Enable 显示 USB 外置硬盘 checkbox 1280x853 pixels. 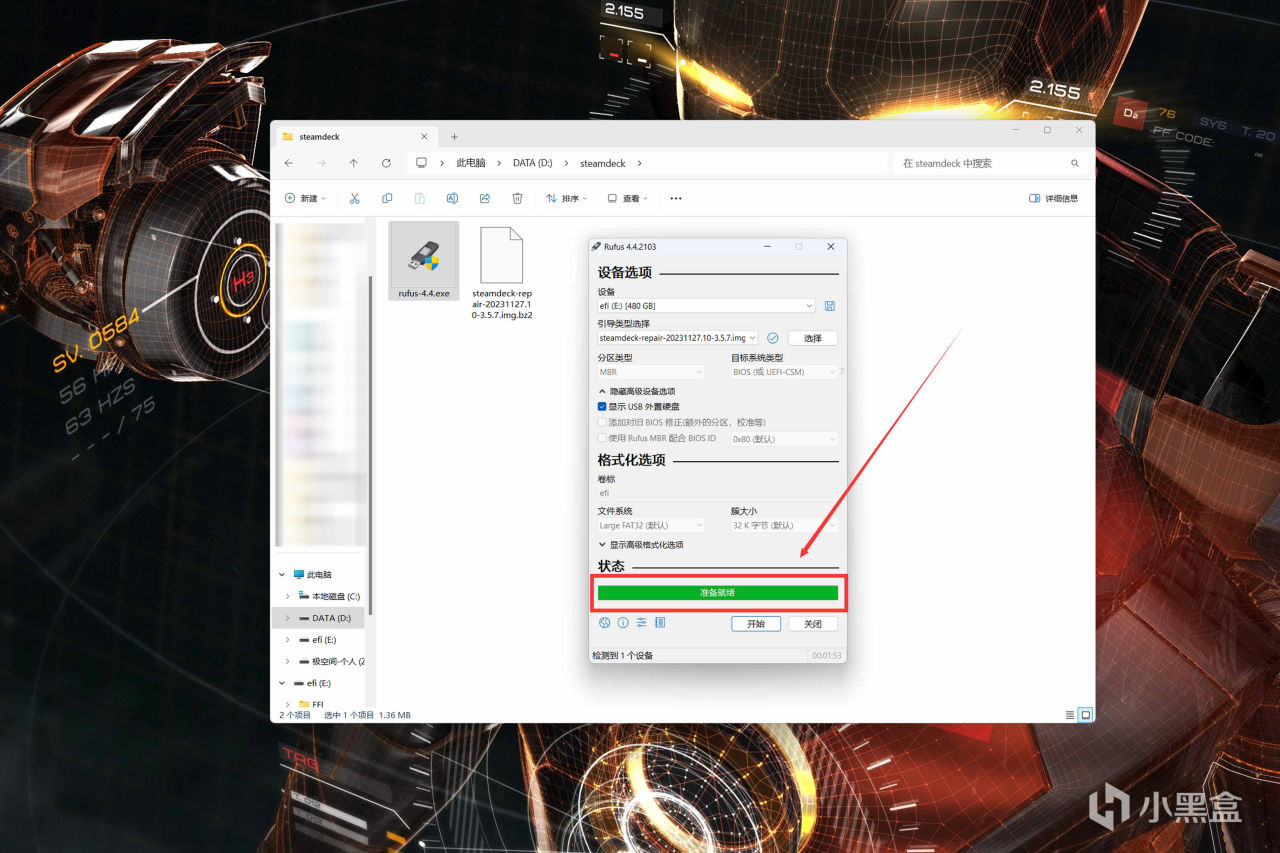coord(601,406)
